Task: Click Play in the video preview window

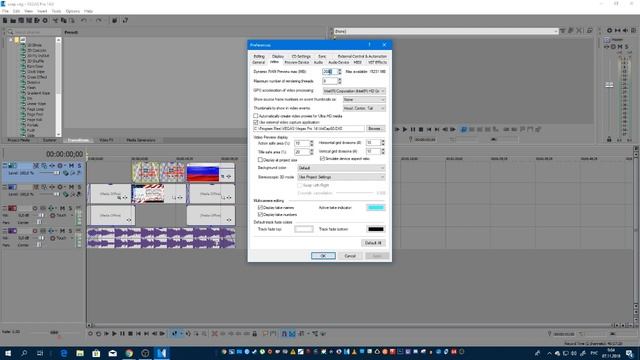Action: click(x=405, y=129)
